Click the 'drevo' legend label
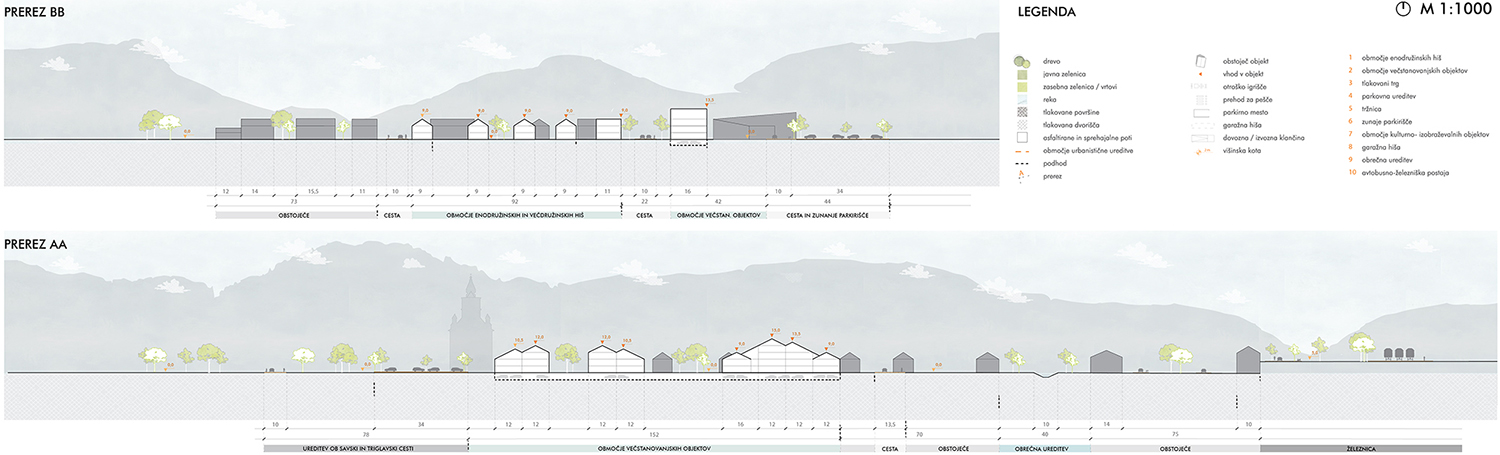 [x=1054, y=62]
